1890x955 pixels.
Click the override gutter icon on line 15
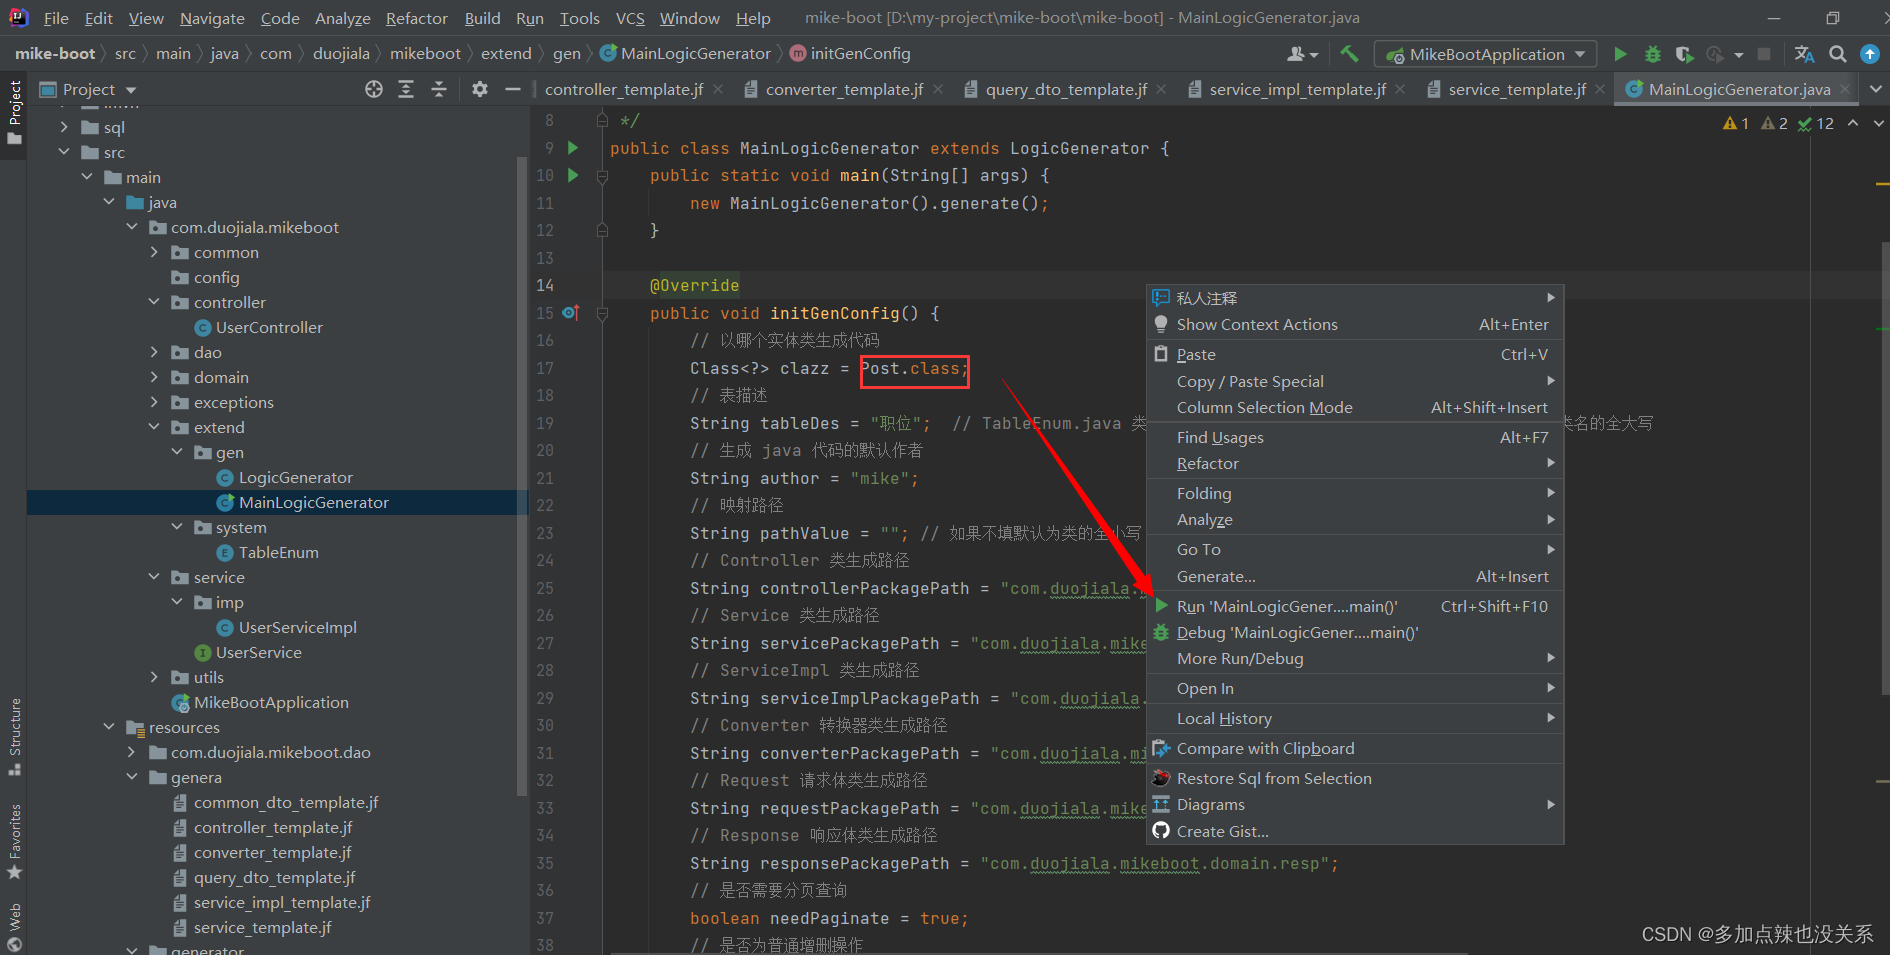[570, 313]
